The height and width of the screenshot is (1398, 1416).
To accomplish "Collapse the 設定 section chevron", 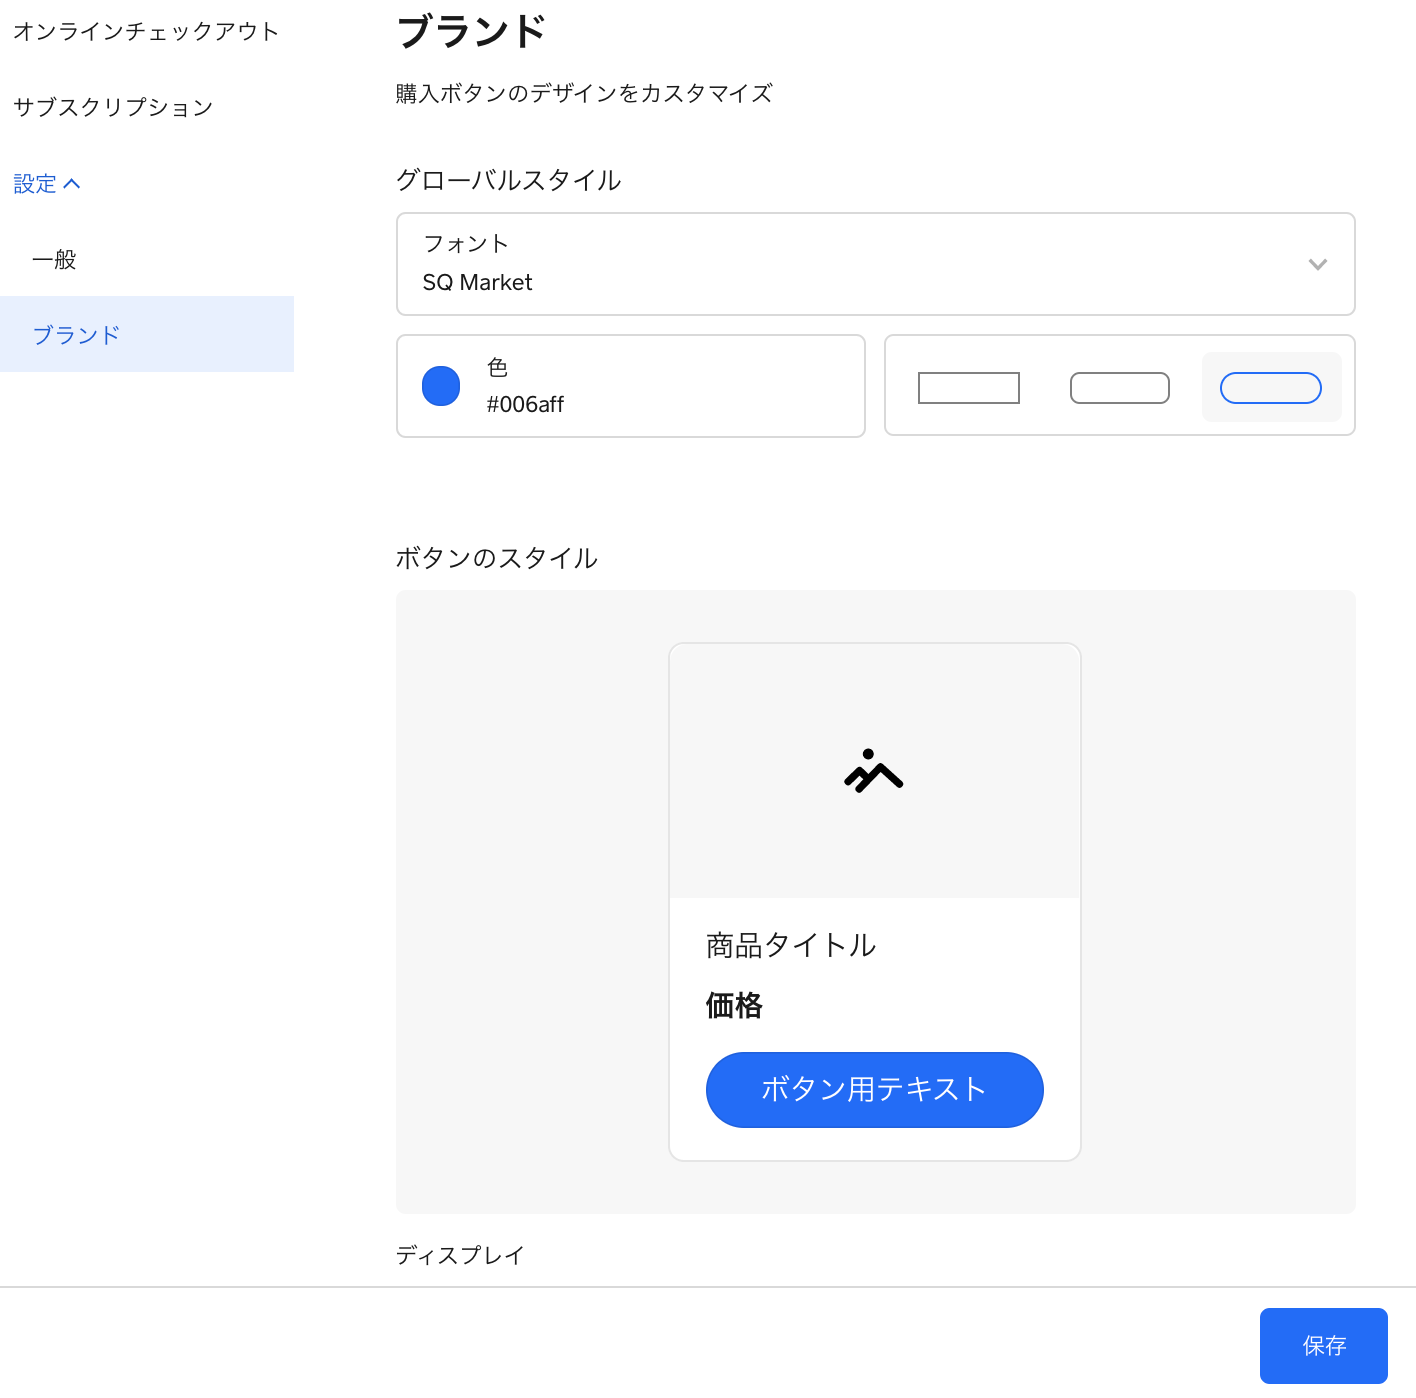I will [72, 184].
